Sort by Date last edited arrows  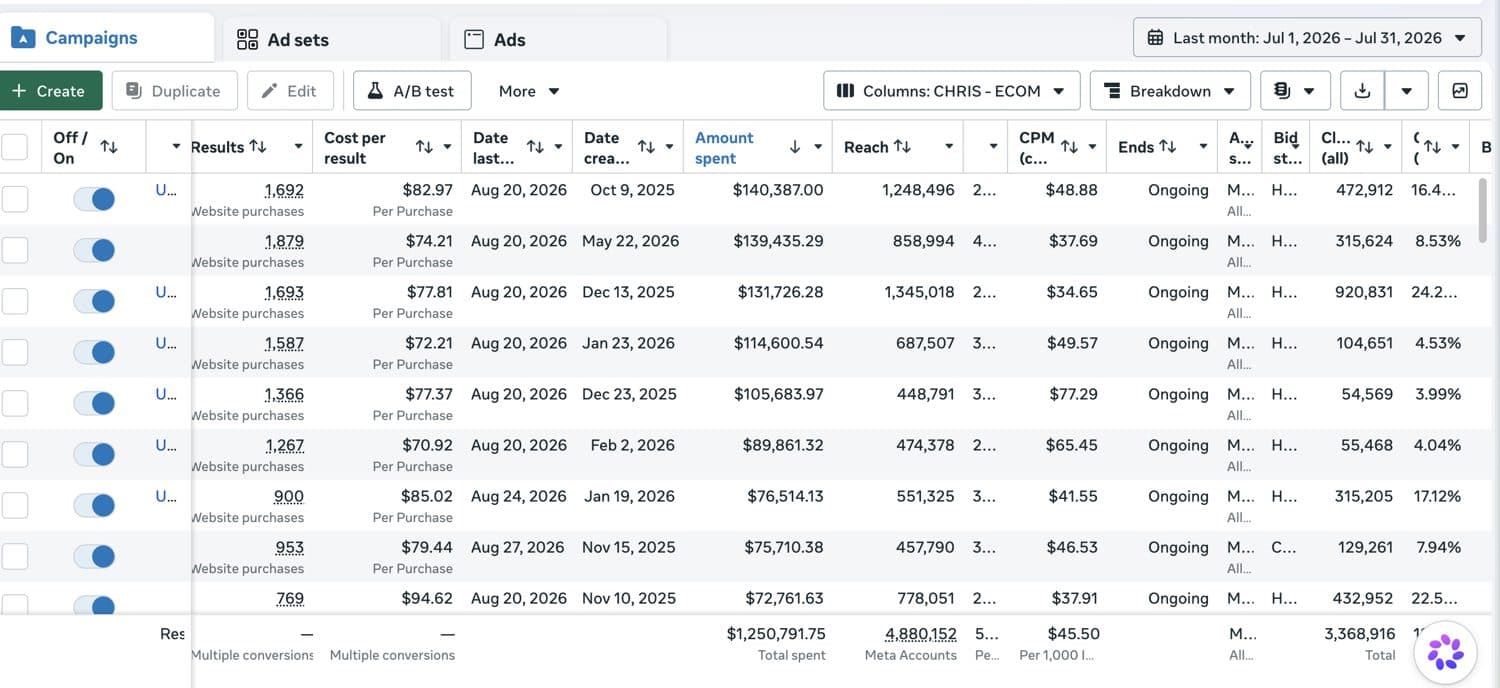pyautogui.click(x=535, y=147)
